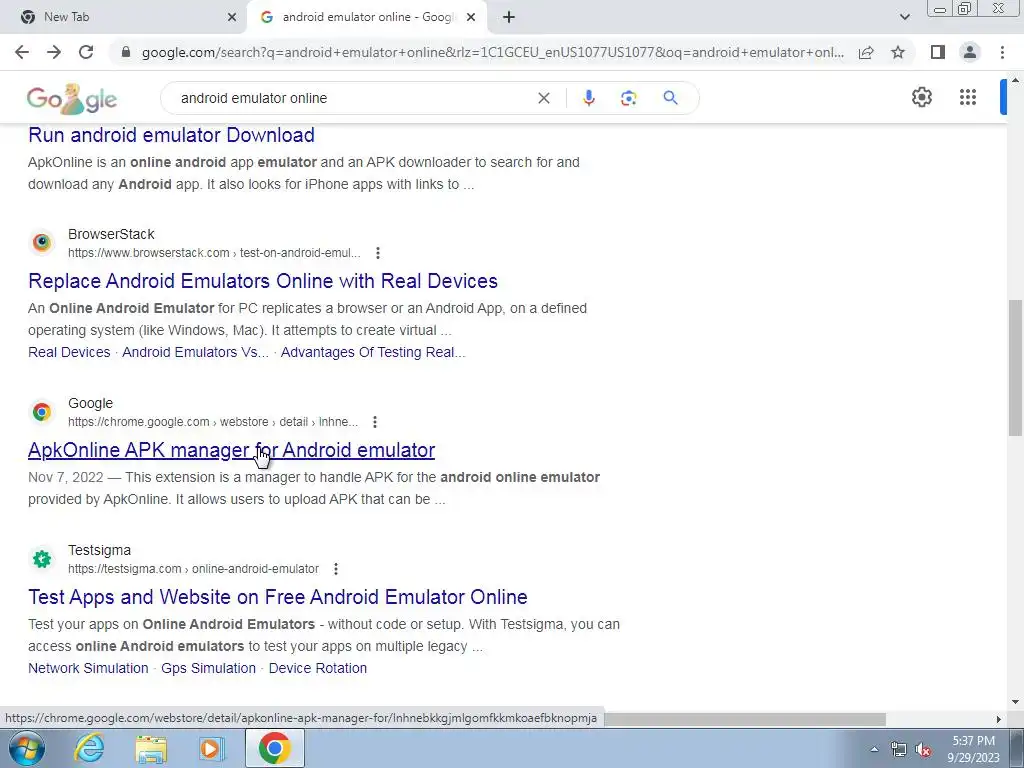Image resolution: width=1024 pixels, height=768 pixels.
Task: Click the network tray icon
Action: [x=899, y=749]
